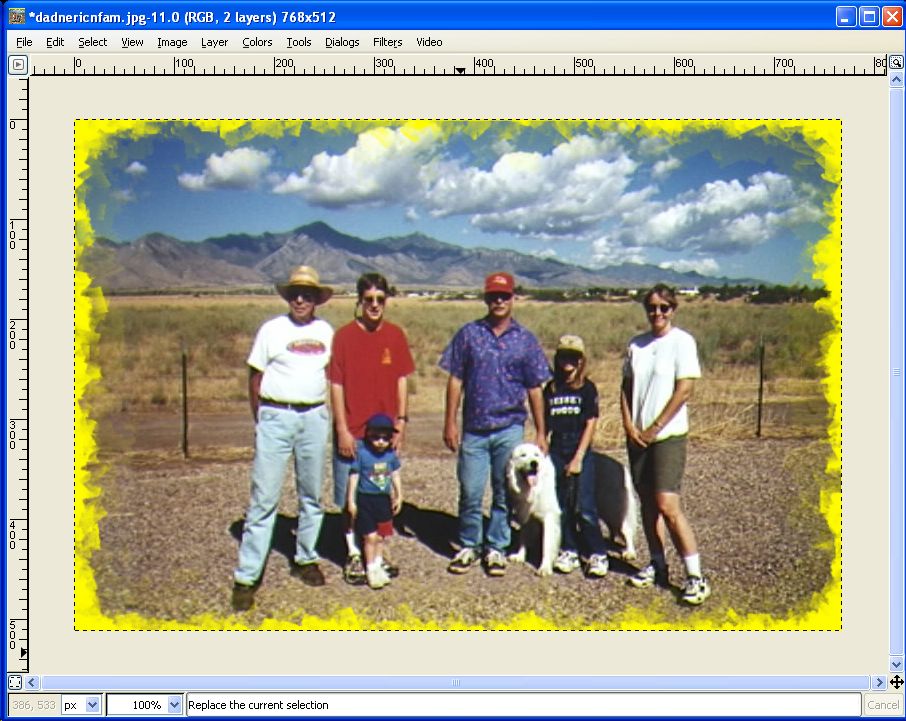The height and width of the screenshot is (721, 906).
Task: Open the Image menu
Action: [172, 42]
